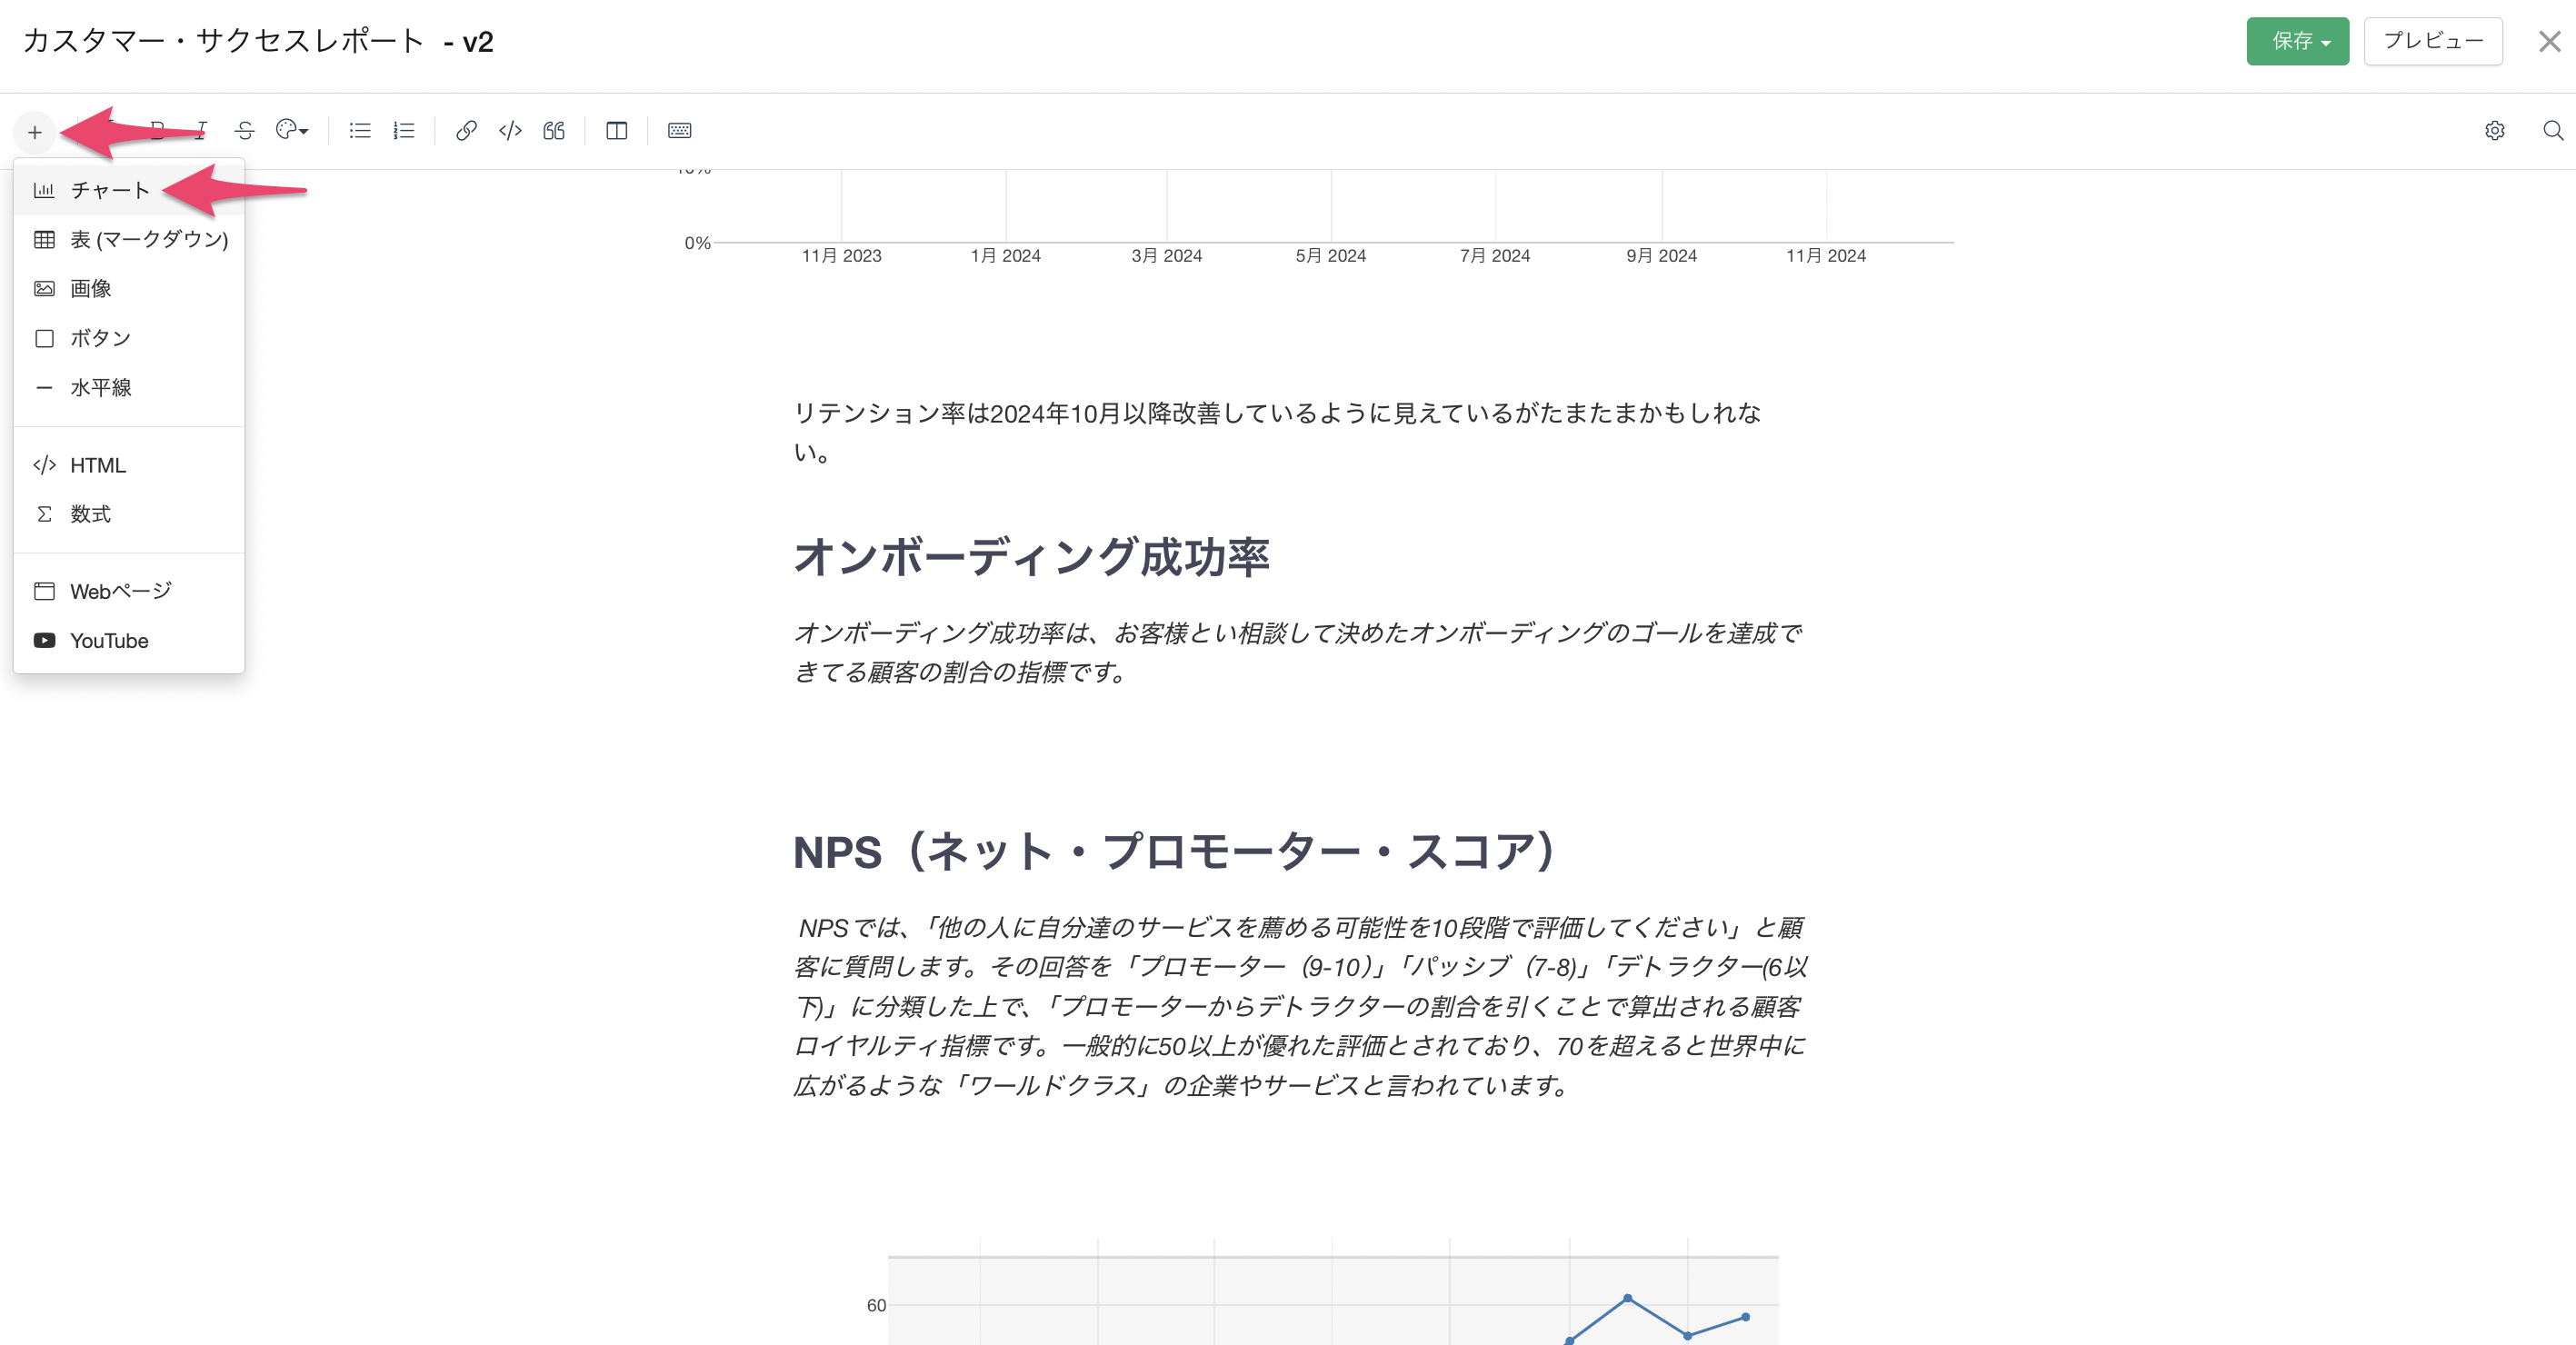Click the search magnifier icon
This screenshot has height=1345, width=2576.
click(x=2553, y=130)
